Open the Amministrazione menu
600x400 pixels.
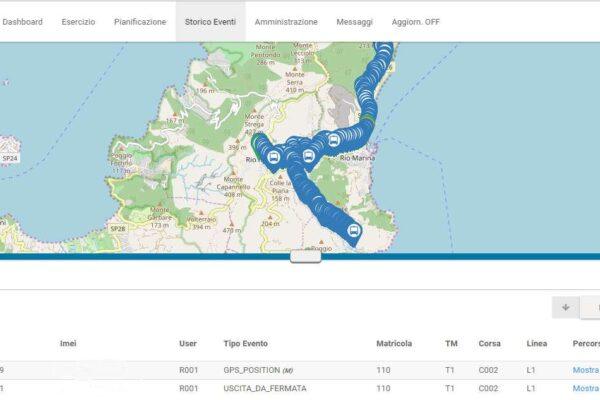(x=286, y=21)
